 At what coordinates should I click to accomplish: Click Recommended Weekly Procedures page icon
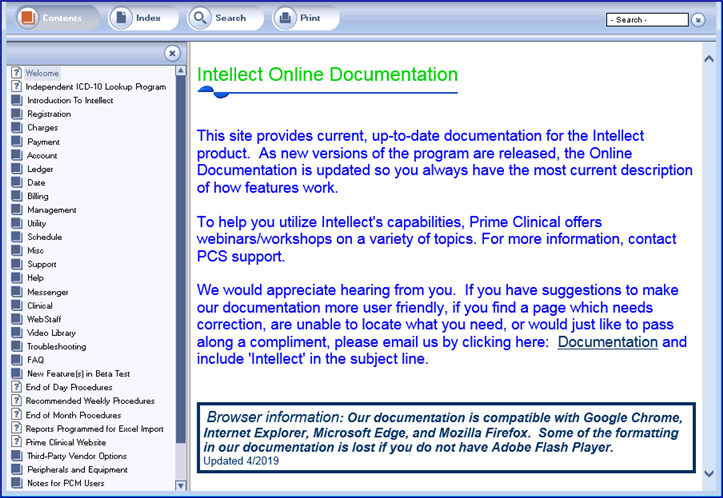tap(17, 401)
